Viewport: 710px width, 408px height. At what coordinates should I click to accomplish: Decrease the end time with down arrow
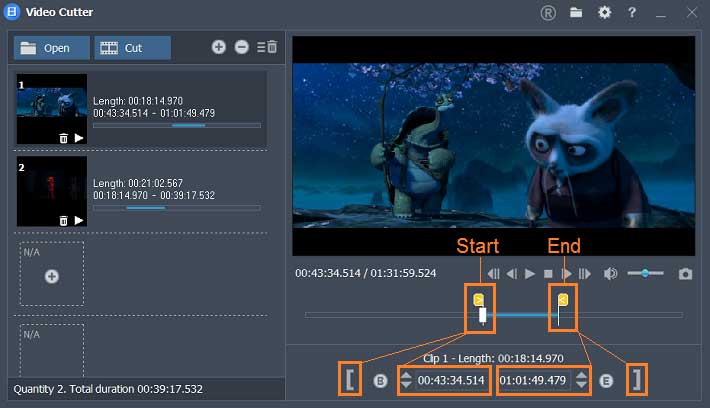[581, 384]
